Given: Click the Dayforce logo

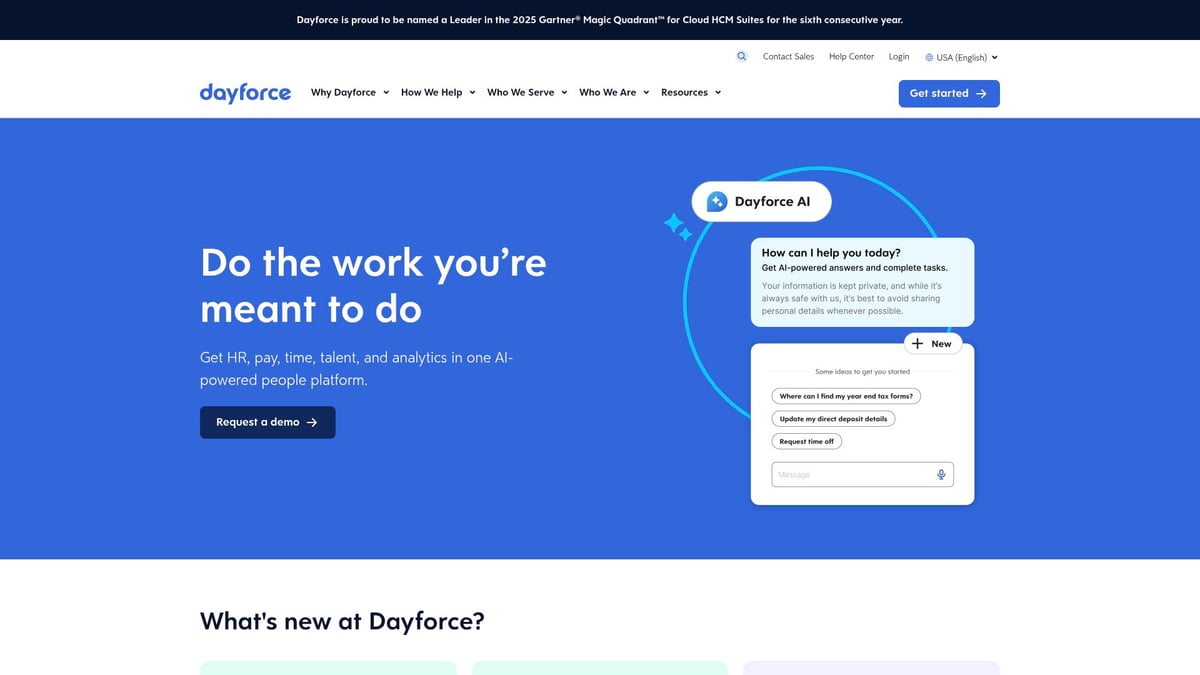Looking at the screenshot, I should pyautogui.click(x=245, y=93).
